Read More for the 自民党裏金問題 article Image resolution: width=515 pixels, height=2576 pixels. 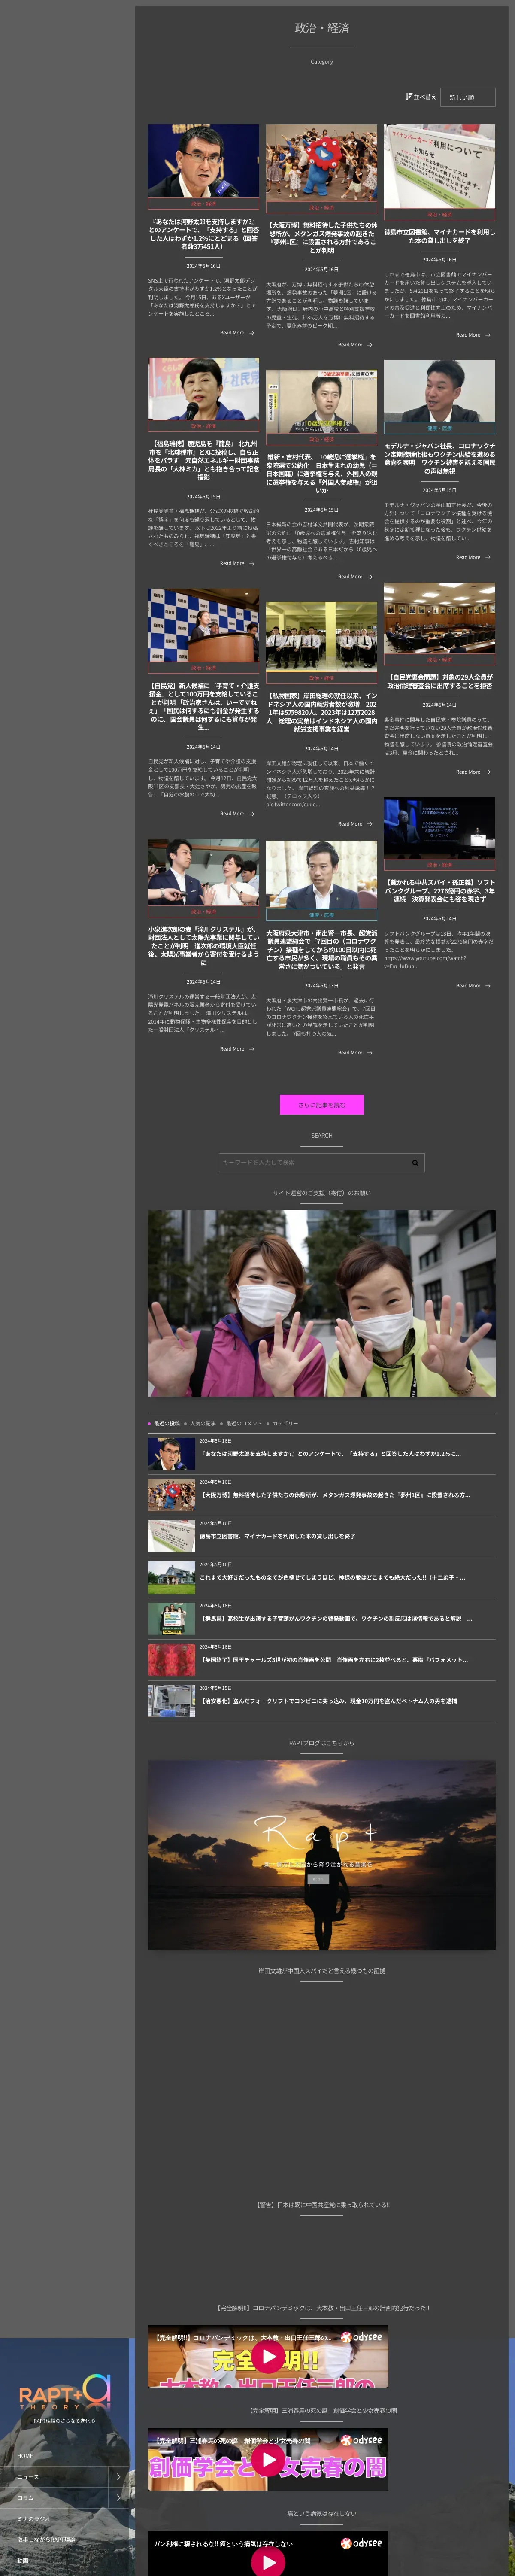coord(473,772)
